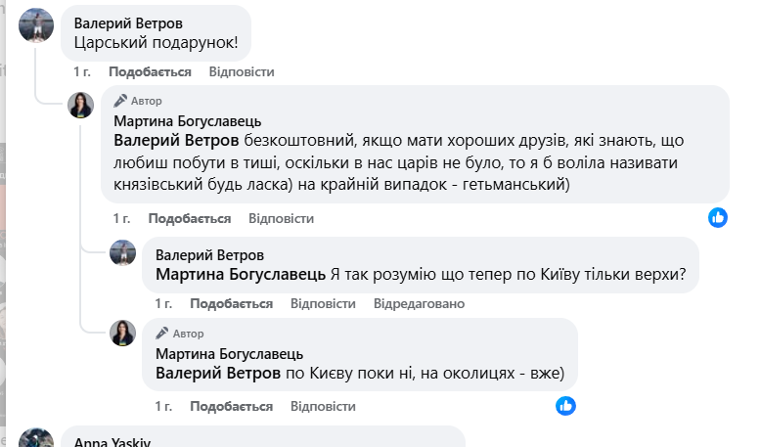Like Мартина's reply about околиці
The height and width of the screenshot is (447, 762).
[x=231, y=406]
